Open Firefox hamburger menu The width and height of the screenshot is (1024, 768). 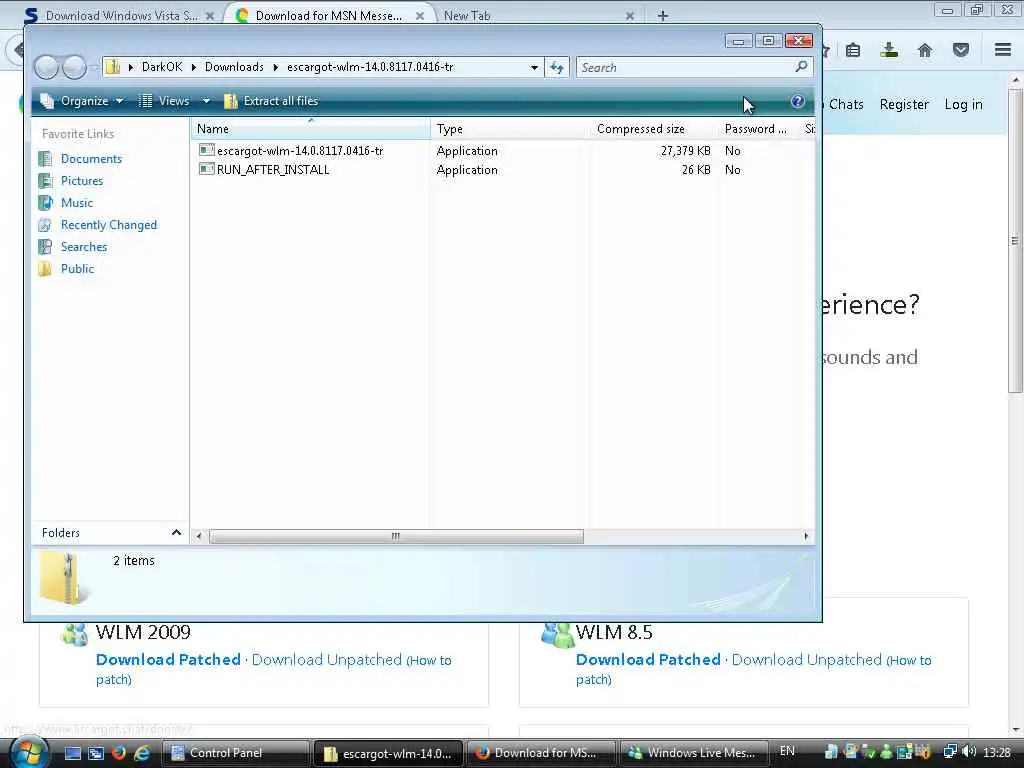pyautogui.click(x=1003, y=50)
